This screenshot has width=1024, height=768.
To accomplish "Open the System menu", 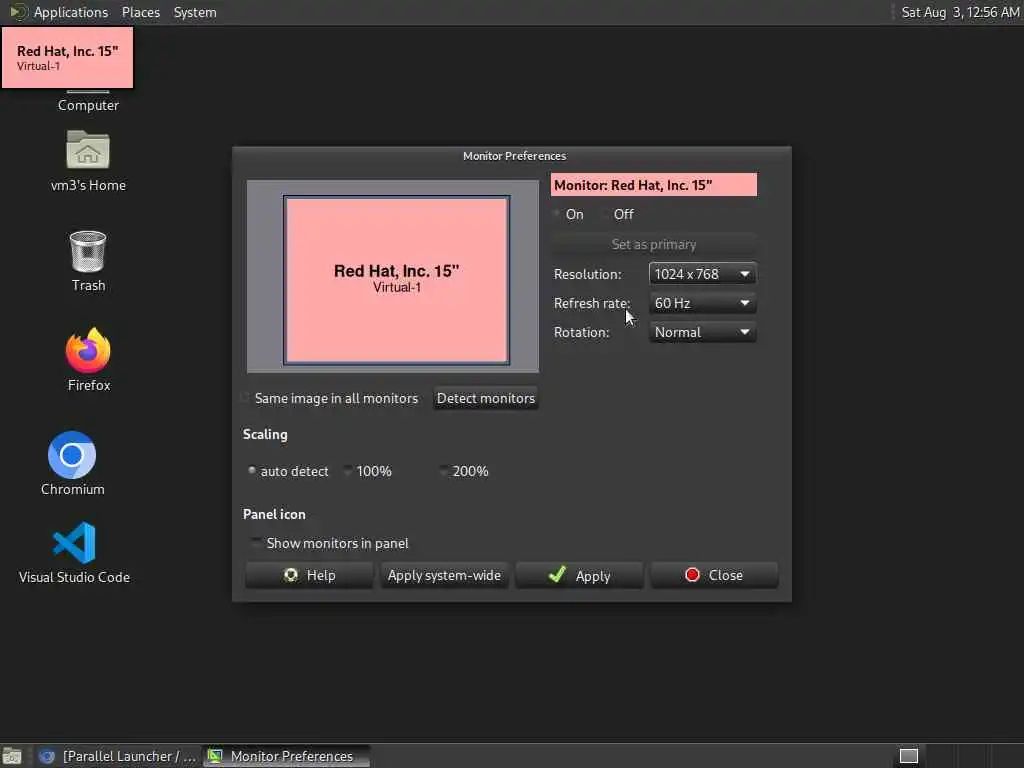I will (195, 12).
